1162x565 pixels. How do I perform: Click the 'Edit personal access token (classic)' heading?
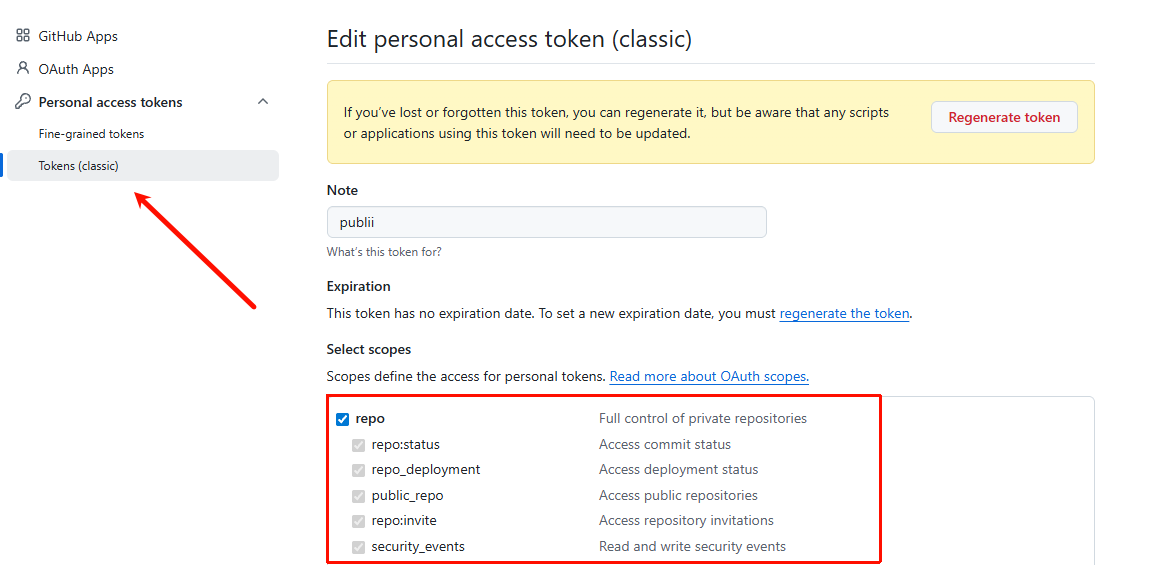coord(509,40)
